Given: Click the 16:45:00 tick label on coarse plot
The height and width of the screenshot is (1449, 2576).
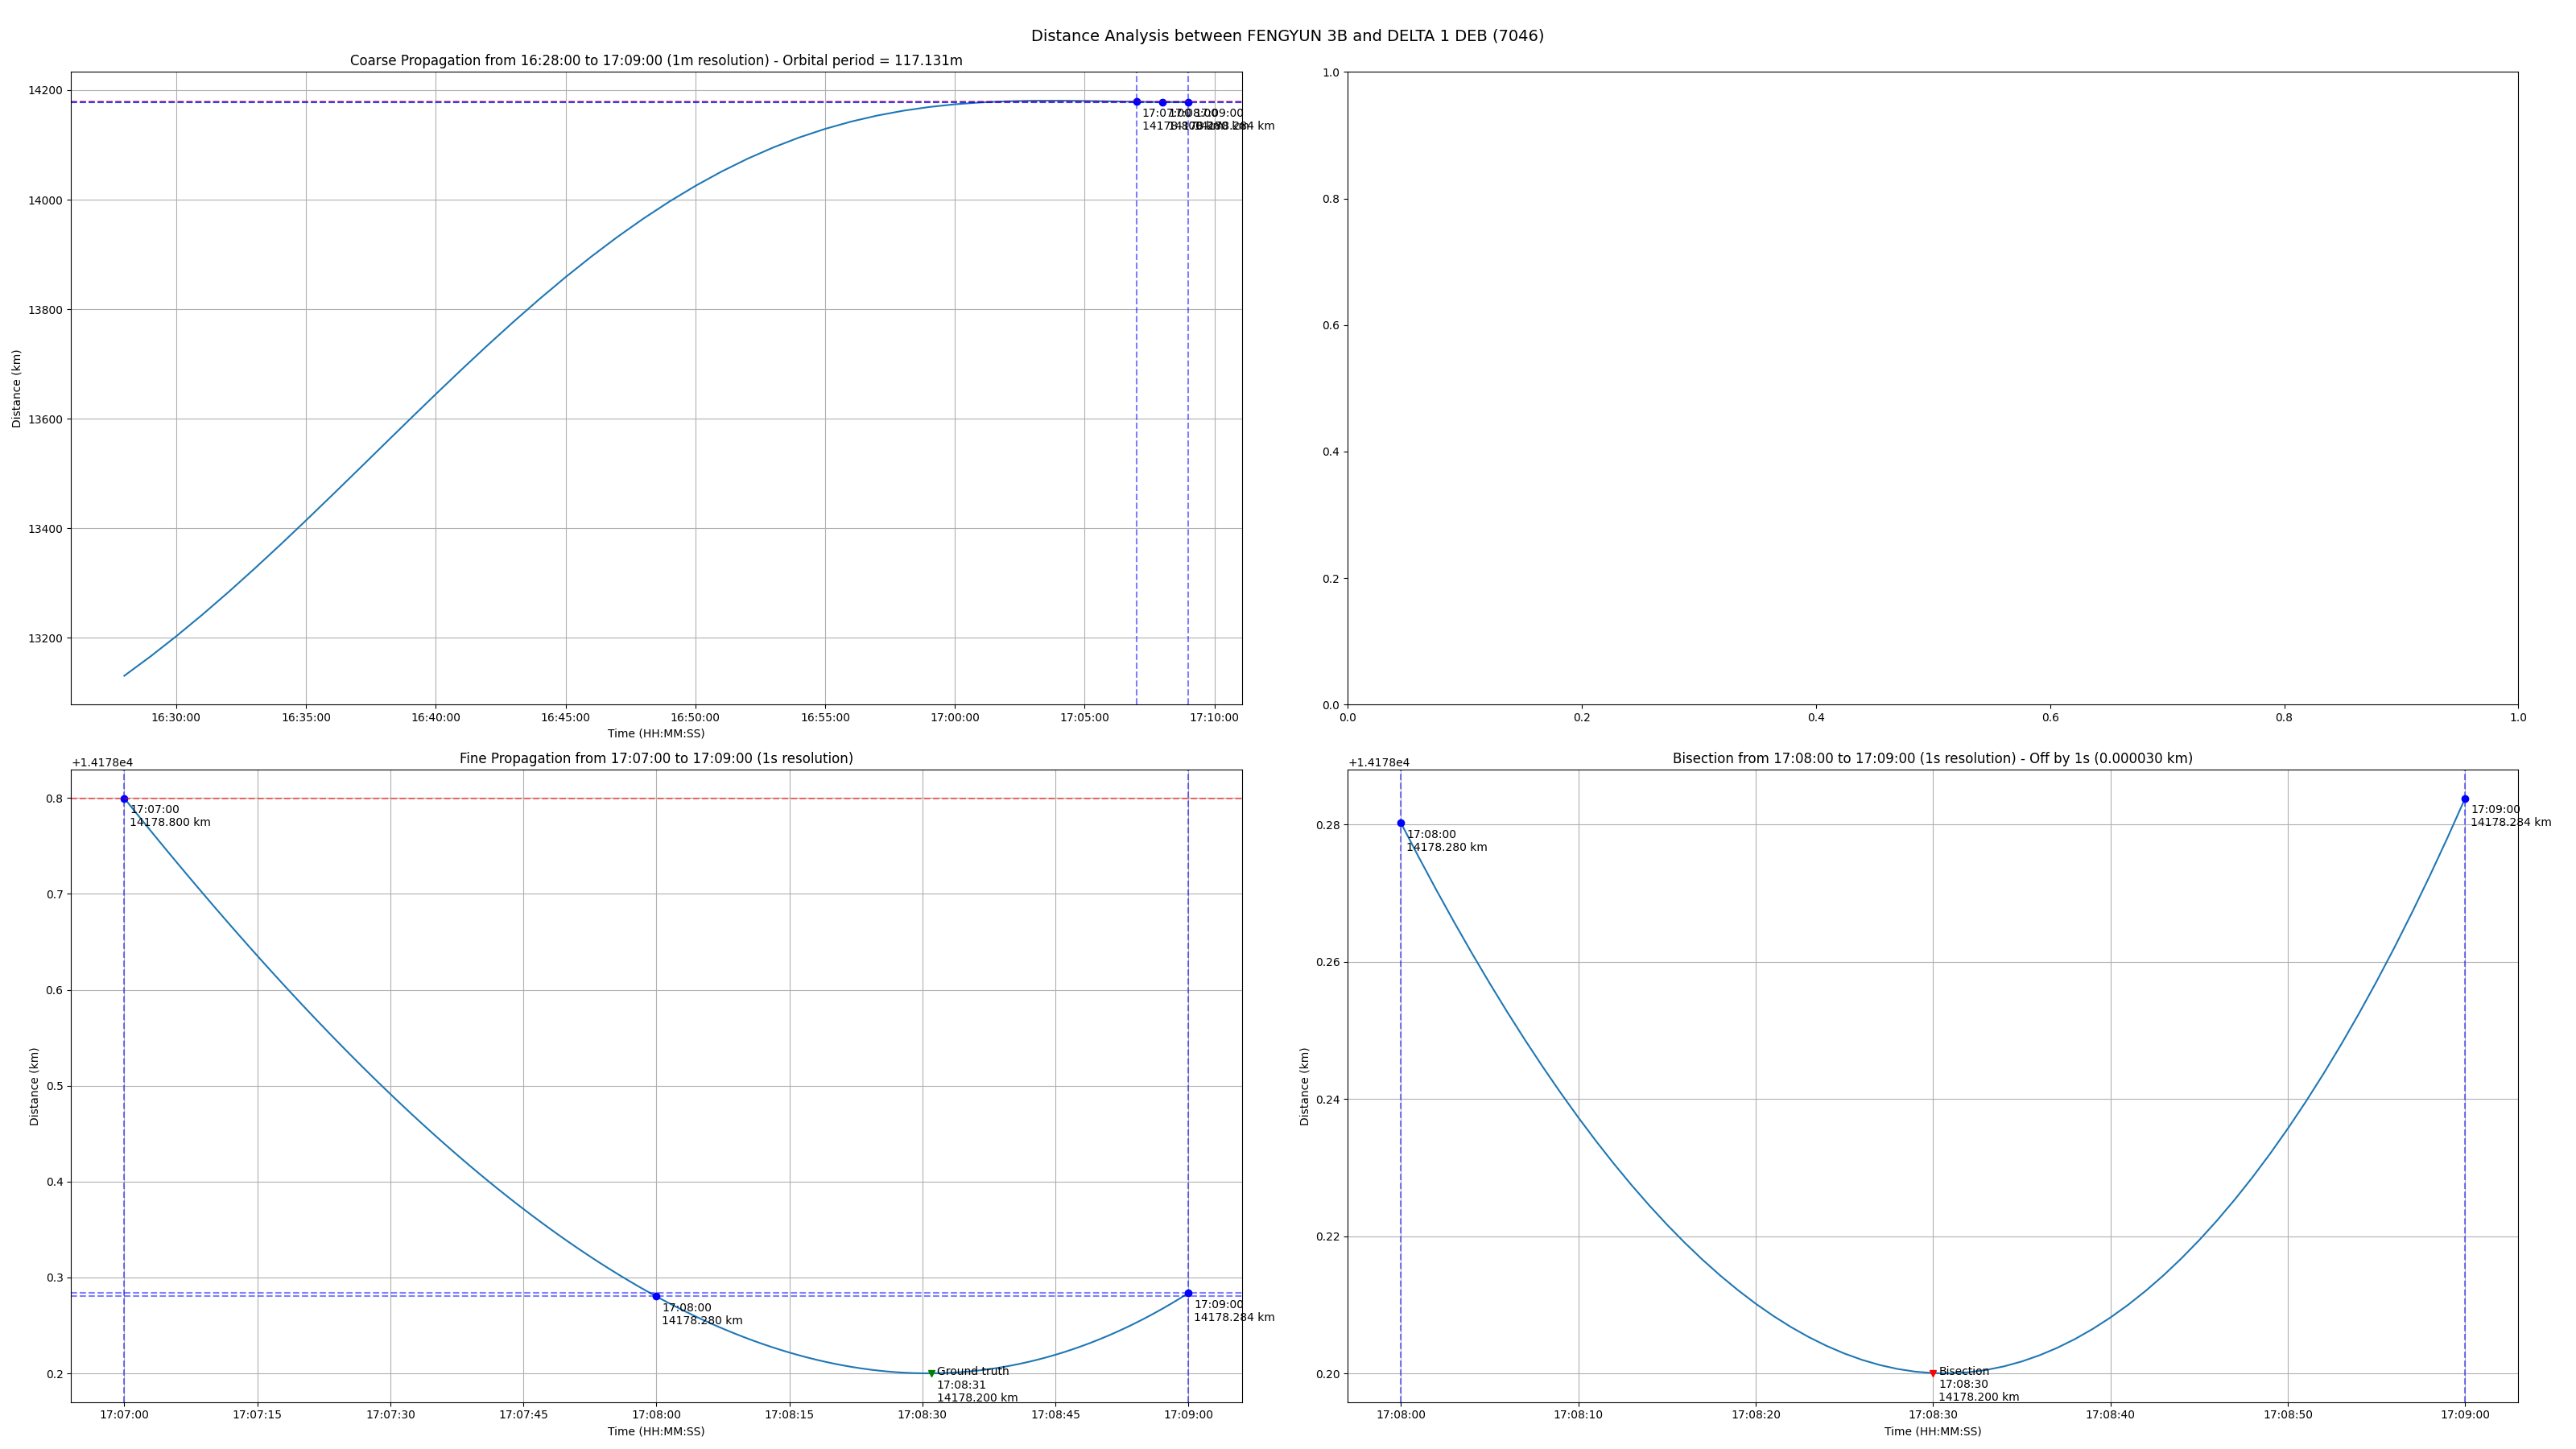Looking at the screenshot, I should [x=565, y=717].
